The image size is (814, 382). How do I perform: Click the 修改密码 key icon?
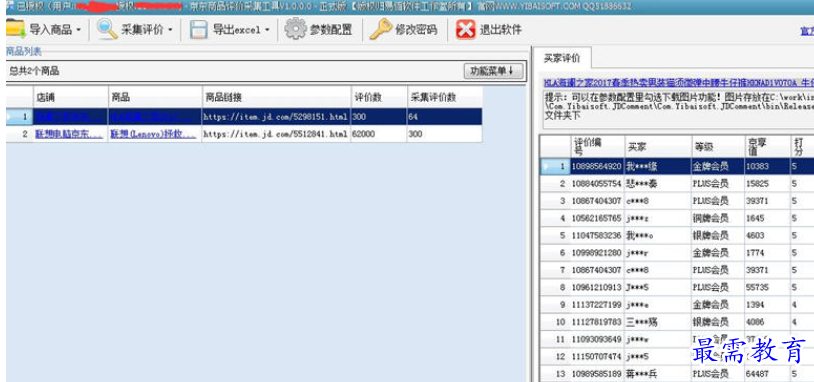point(381,29)
